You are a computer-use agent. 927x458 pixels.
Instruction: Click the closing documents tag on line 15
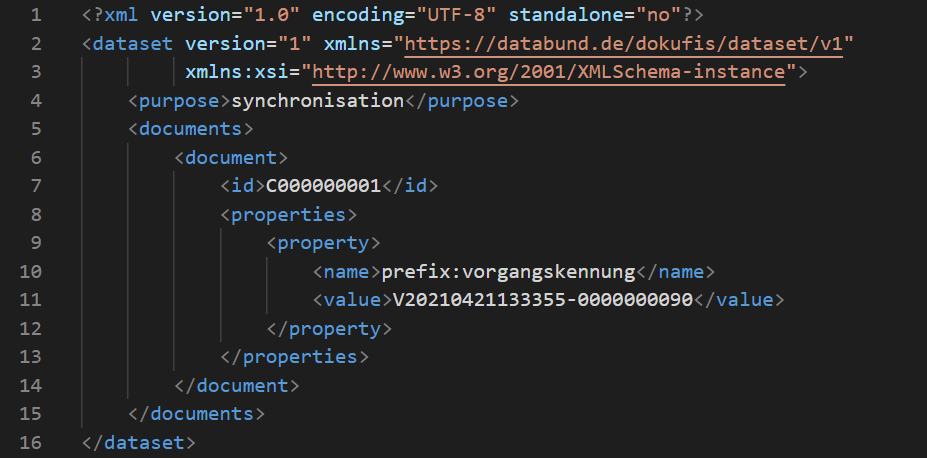point(197,414)
